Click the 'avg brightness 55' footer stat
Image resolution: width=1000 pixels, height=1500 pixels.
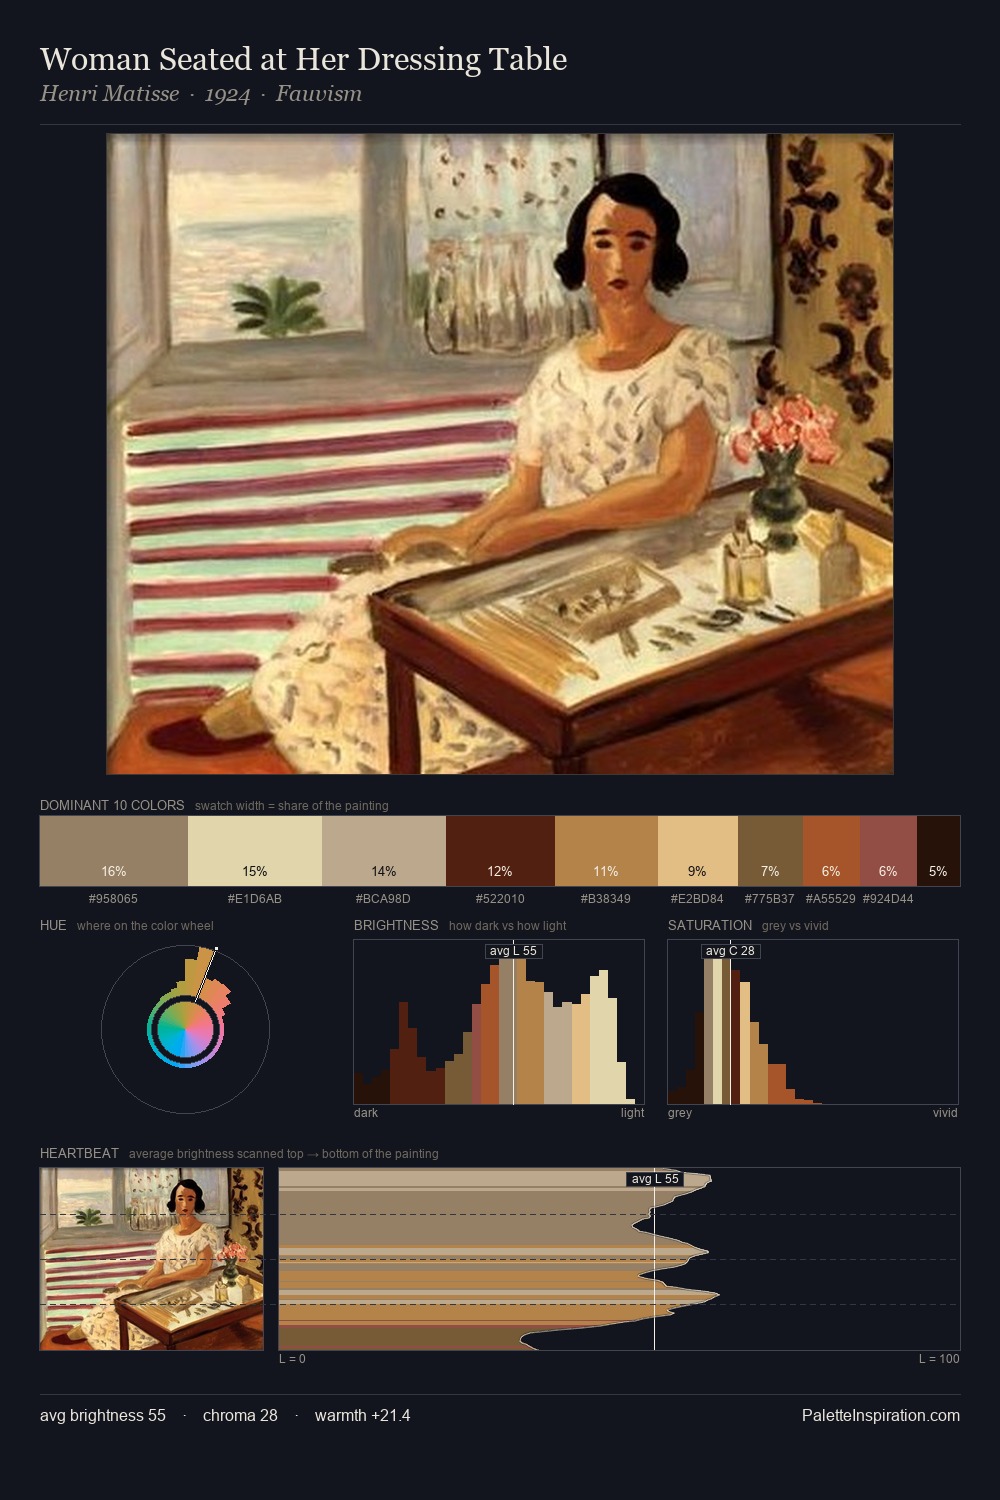(x=103, y=1415)
